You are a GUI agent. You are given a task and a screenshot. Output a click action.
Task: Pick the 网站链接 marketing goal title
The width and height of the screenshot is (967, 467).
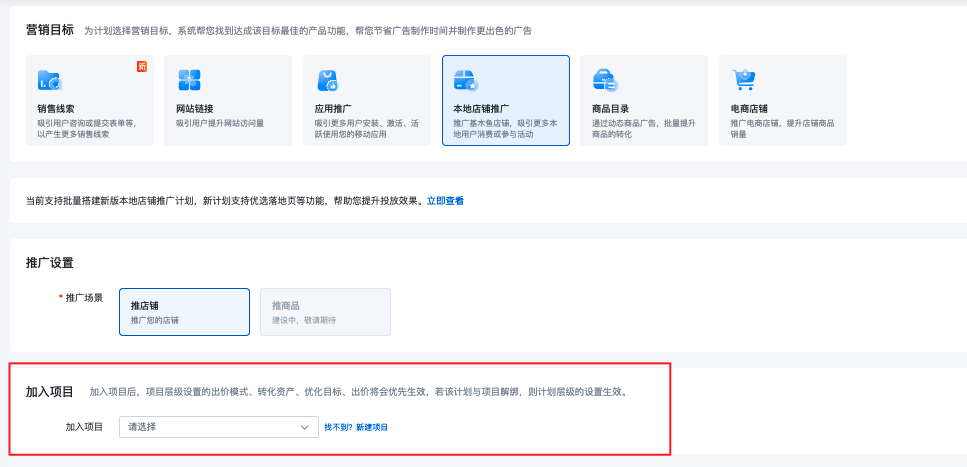coord(195,108)
